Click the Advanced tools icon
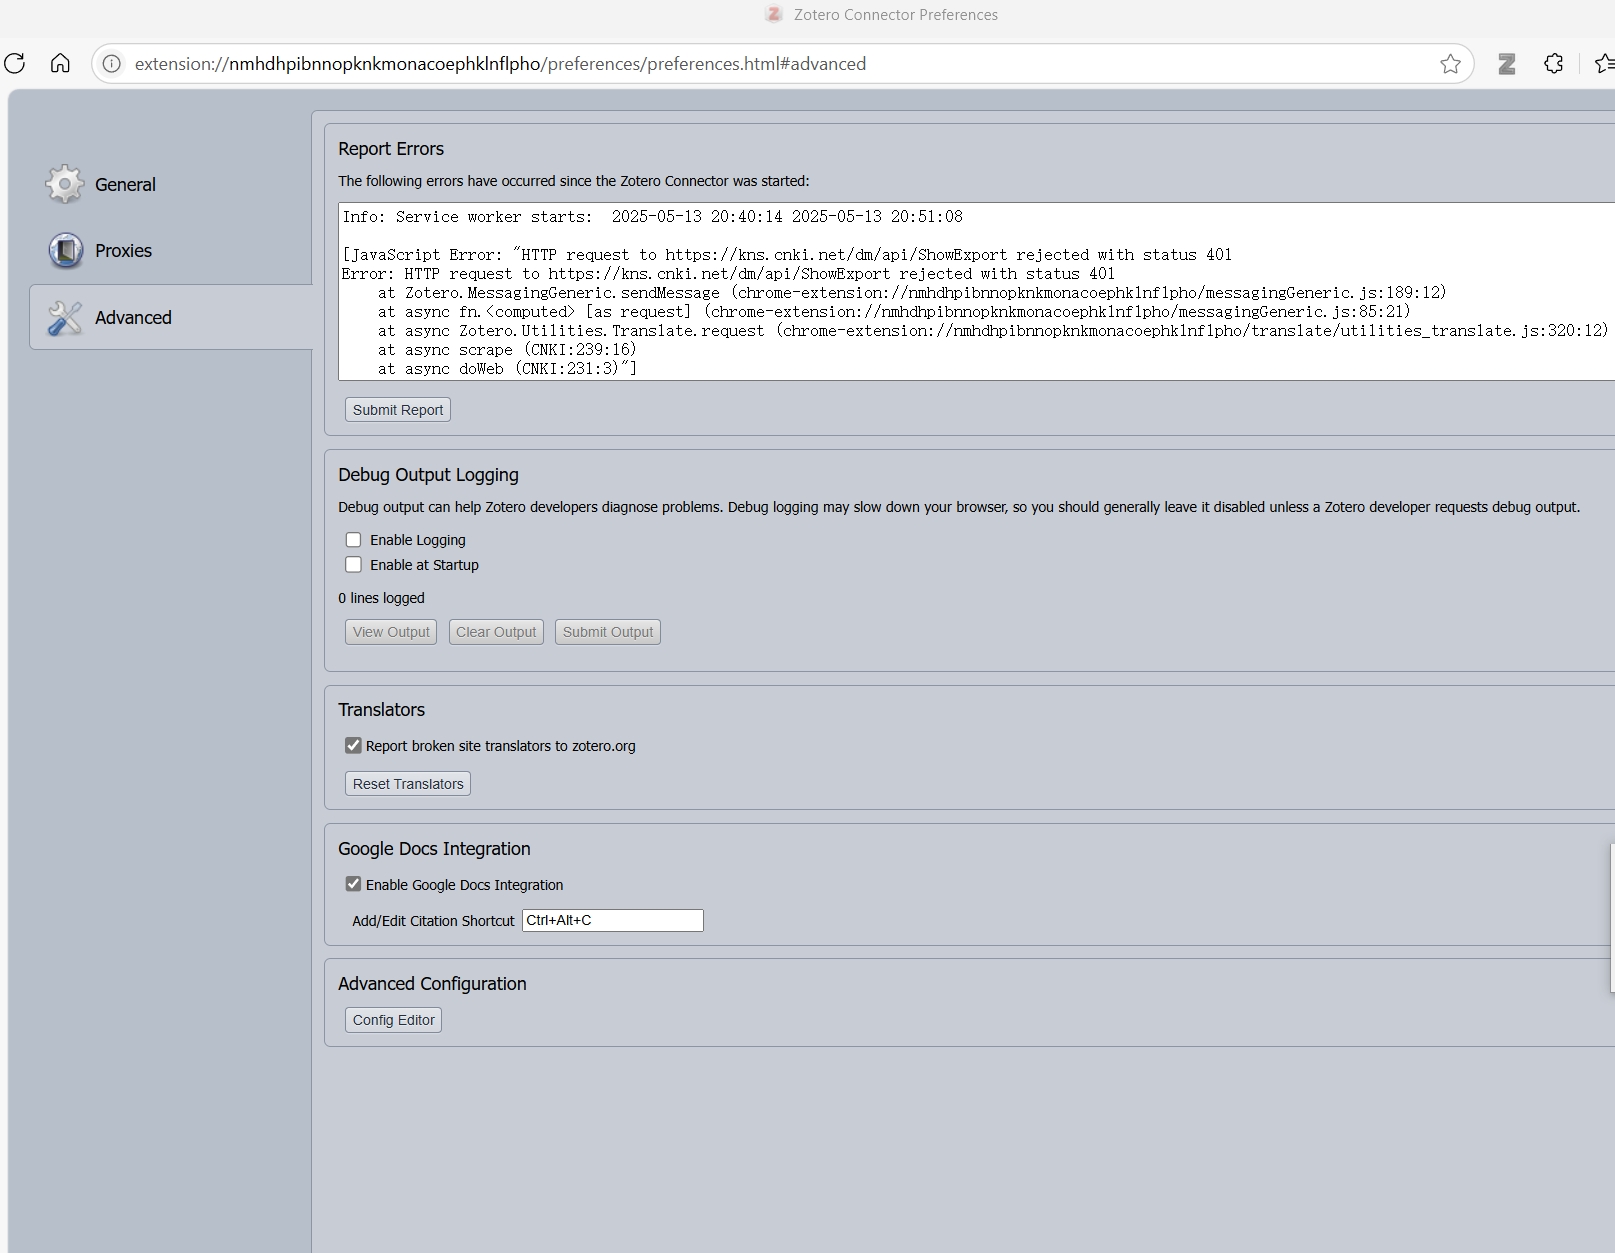Image resolution: width=1615 pixels, height=1253 pixels. 65,318
